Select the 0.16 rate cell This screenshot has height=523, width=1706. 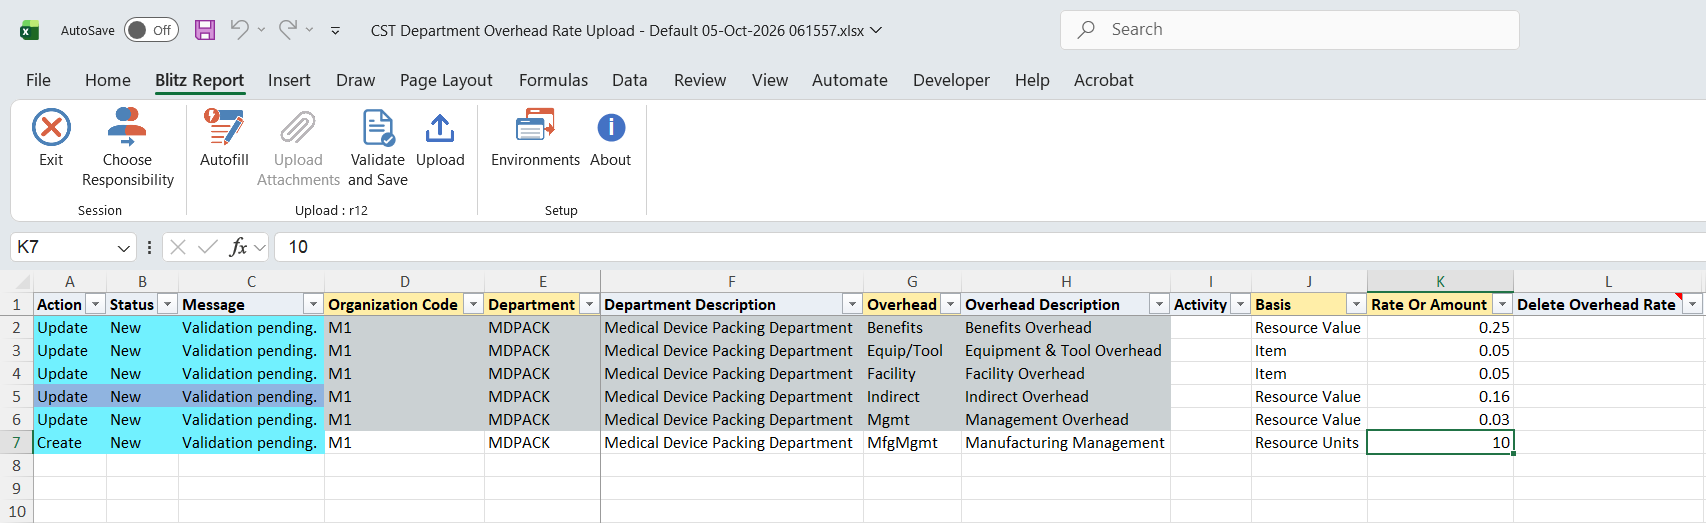pos(1440,396)
